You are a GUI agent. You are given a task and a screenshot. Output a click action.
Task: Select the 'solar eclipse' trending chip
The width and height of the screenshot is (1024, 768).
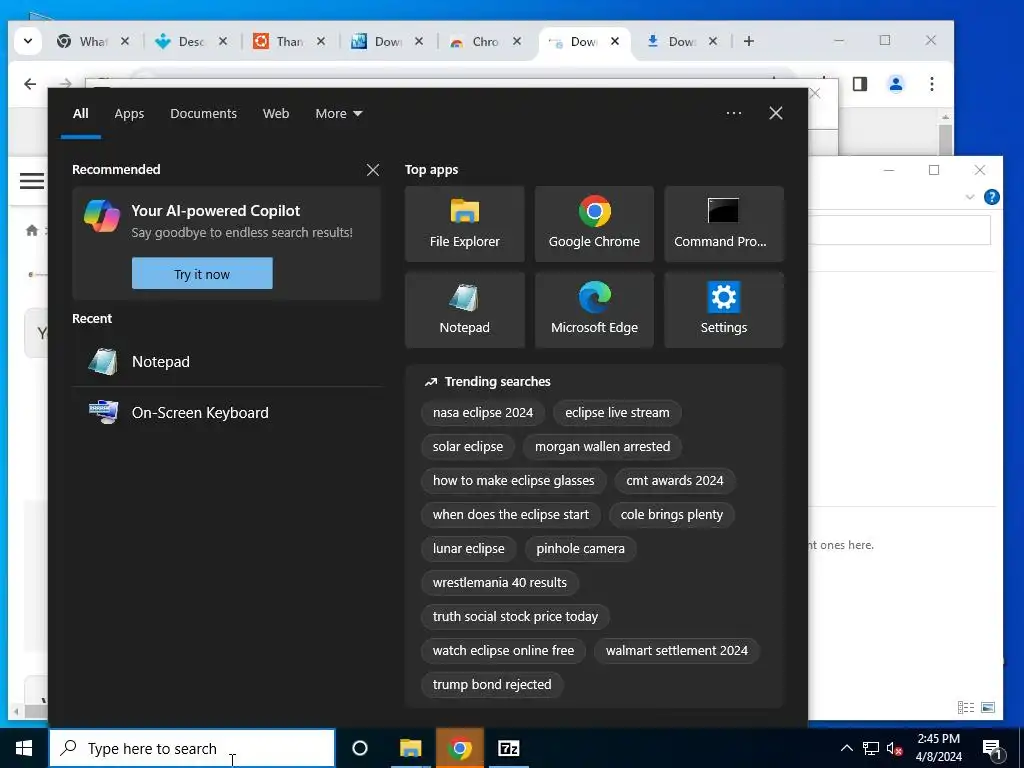pos(468,447)
